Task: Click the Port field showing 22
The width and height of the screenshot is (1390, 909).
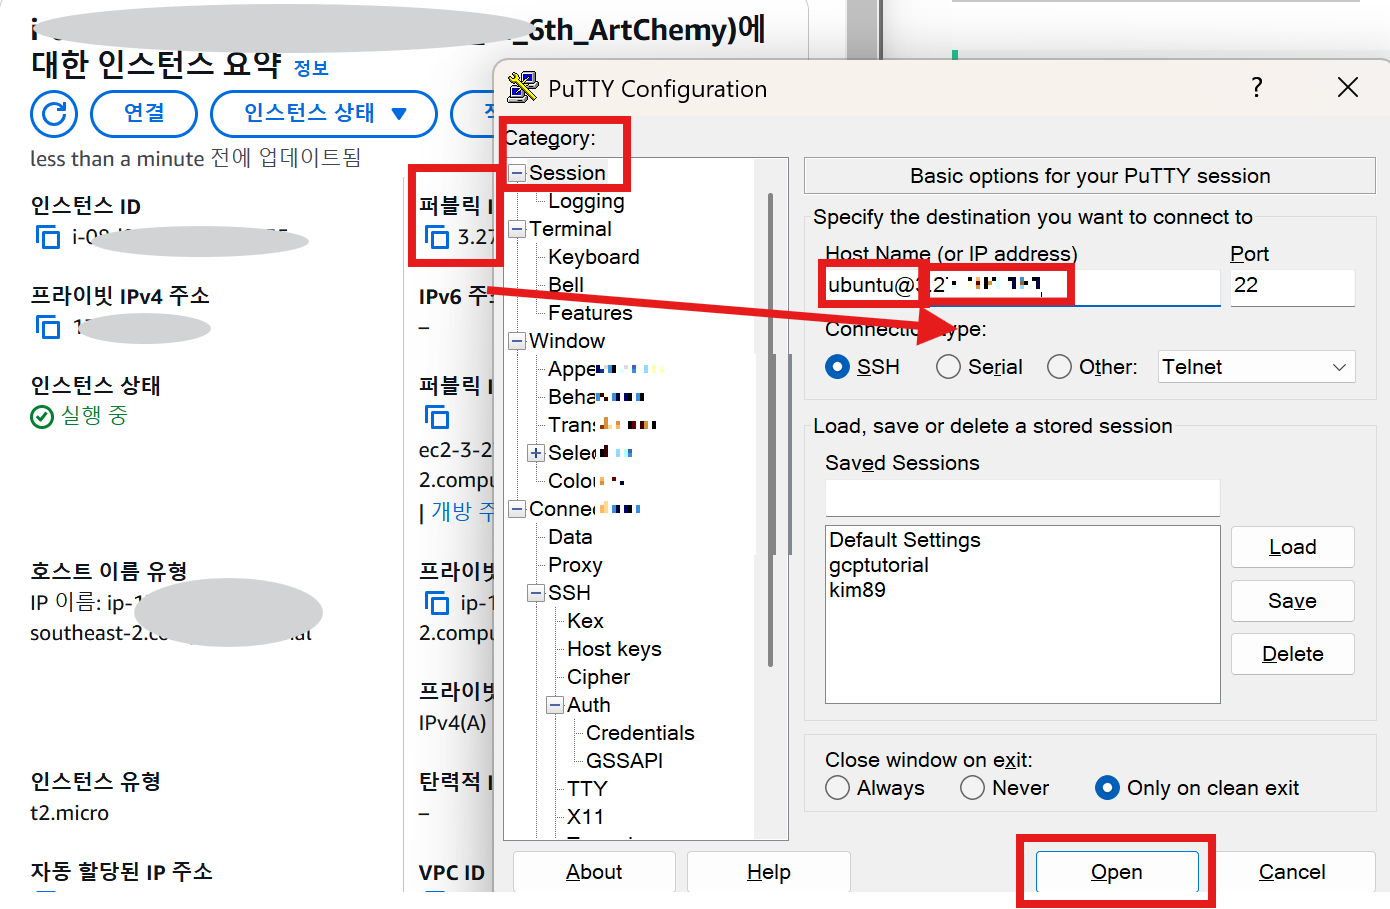Action: [x=1292, y=286]
